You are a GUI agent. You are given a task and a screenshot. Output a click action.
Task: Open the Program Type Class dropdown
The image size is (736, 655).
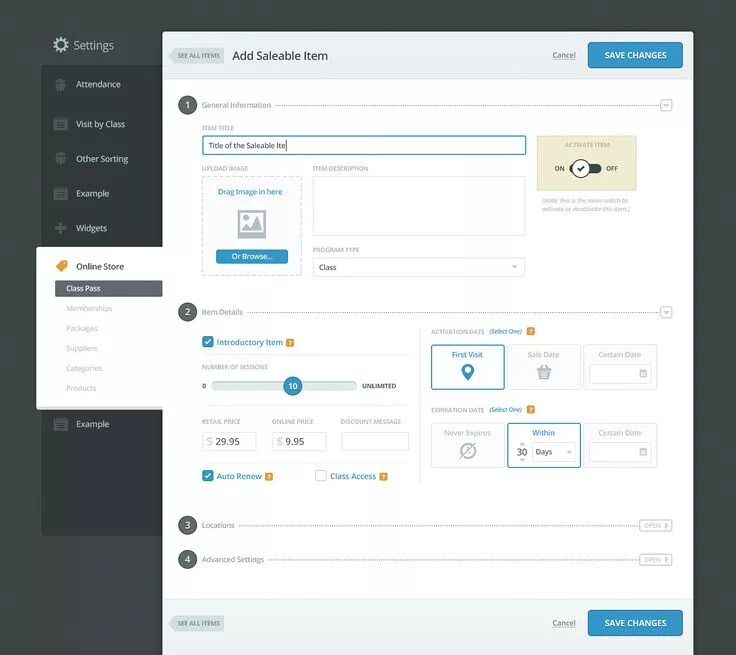click(418, 267)
